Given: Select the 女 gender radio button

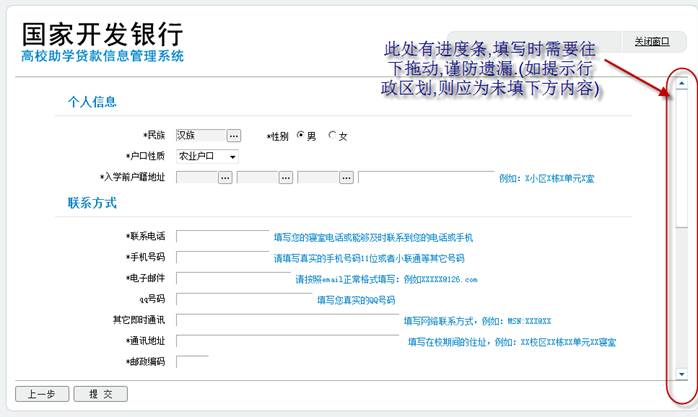Looking at the screenshot, I should [x=333, y=135].
